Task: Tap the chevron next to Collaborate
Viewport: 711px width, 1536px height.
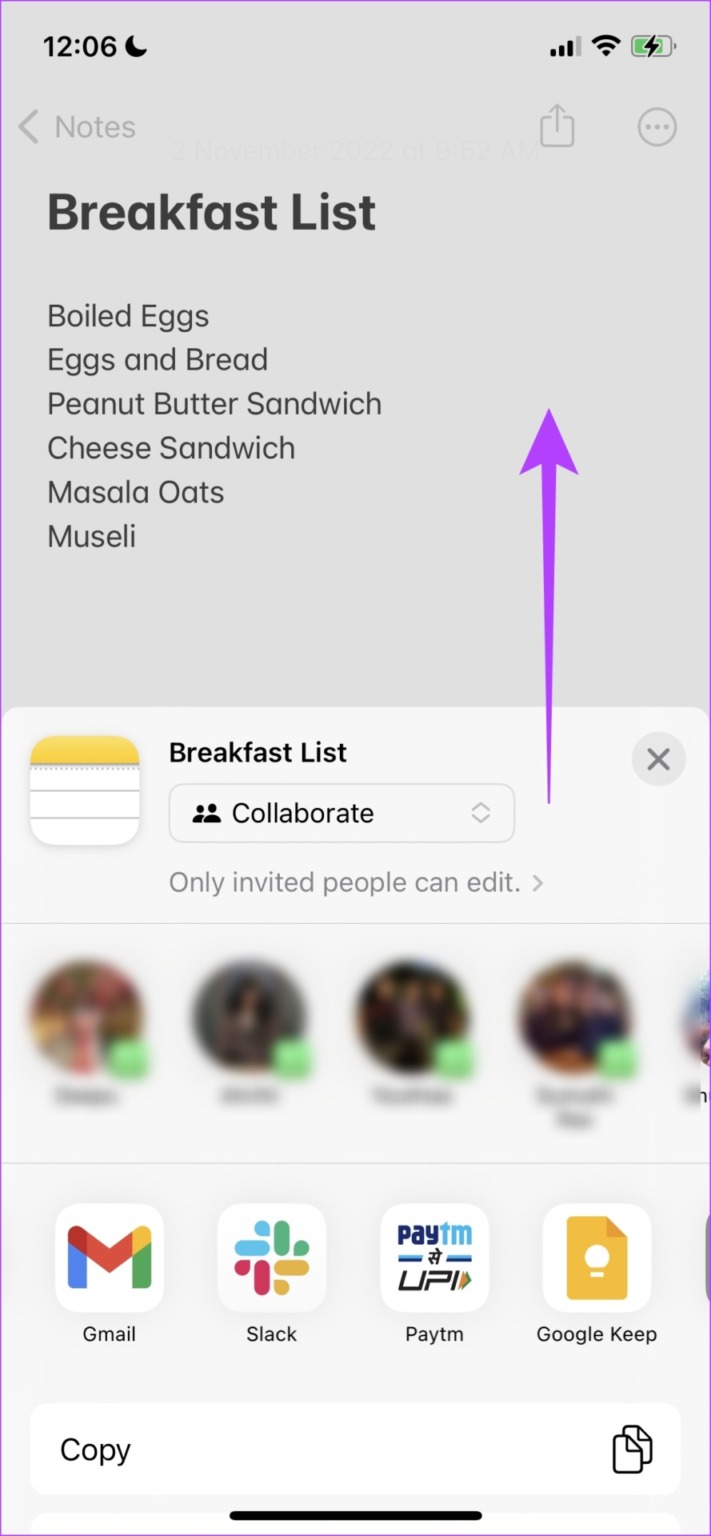Action: 480,813
